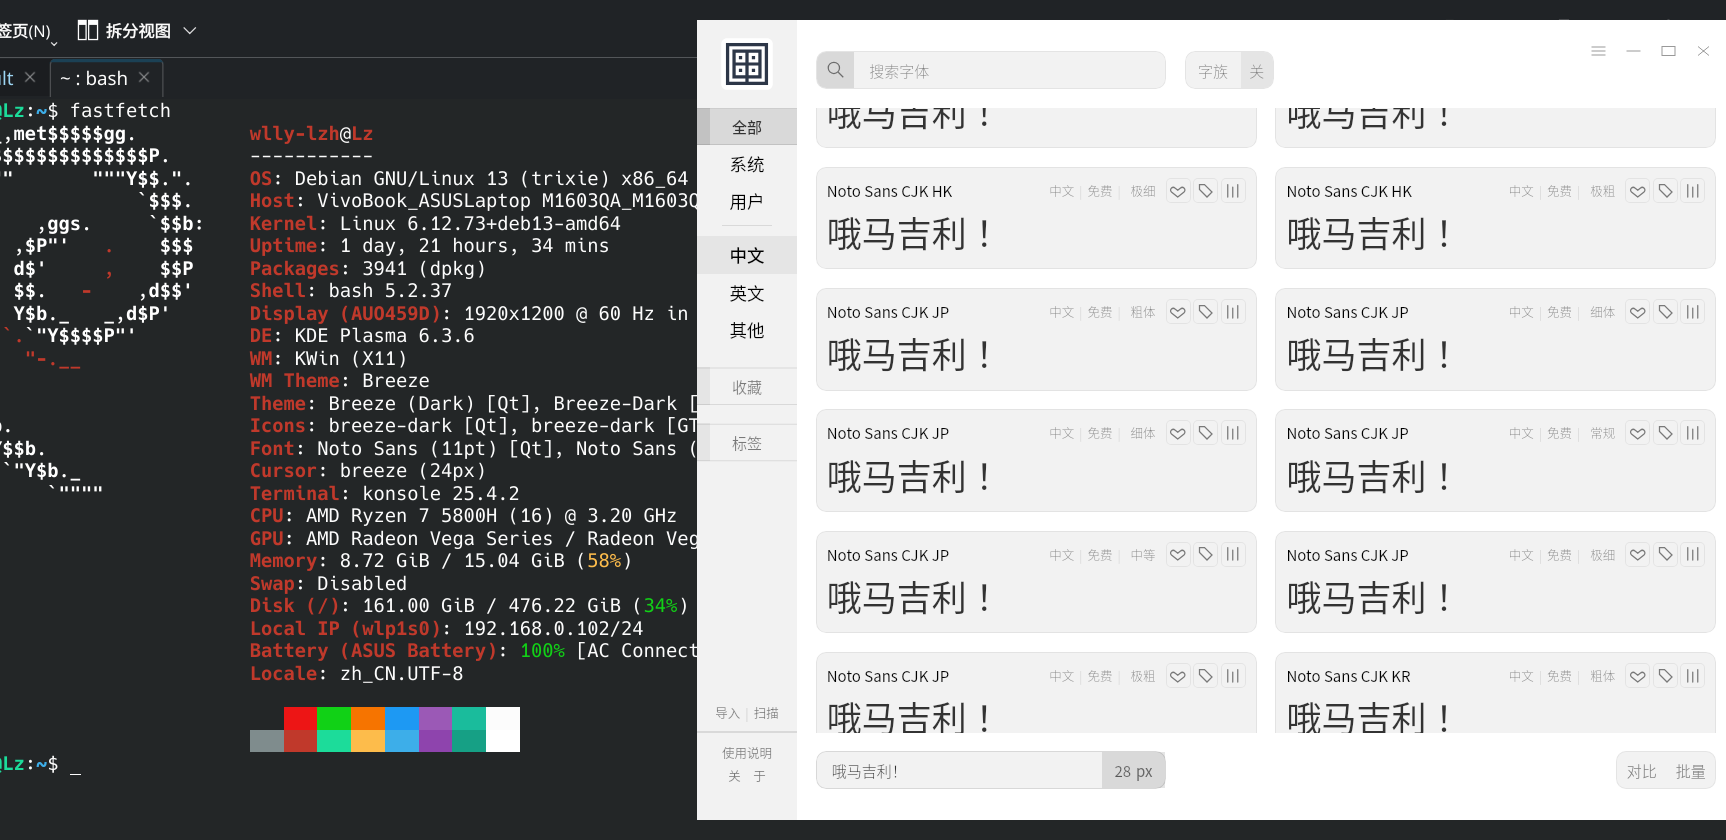Image resolution: width=1726 pixels, height=840 pixels.
Task: Tag the Noto Sans CJK HK 极粗 font
Action: coord(1666,191)
